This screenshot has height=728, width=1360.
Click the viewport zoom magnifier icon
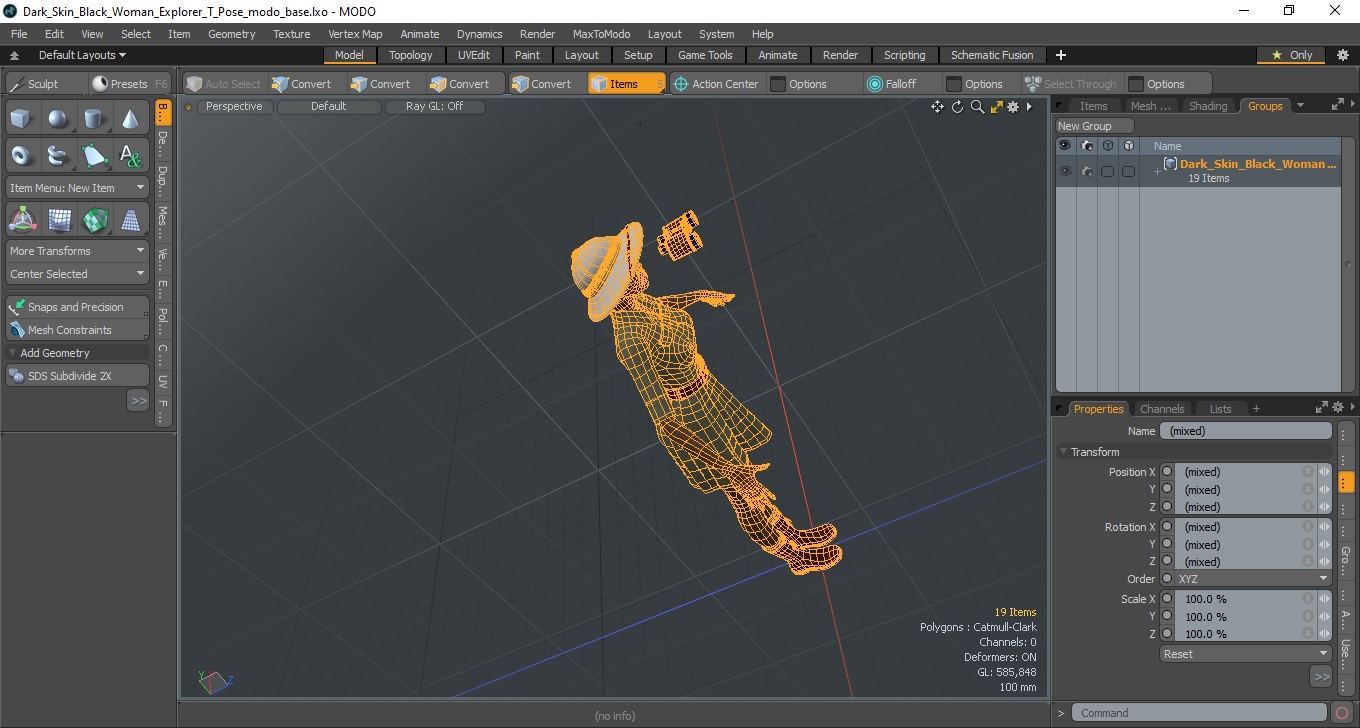coord(977,107)
